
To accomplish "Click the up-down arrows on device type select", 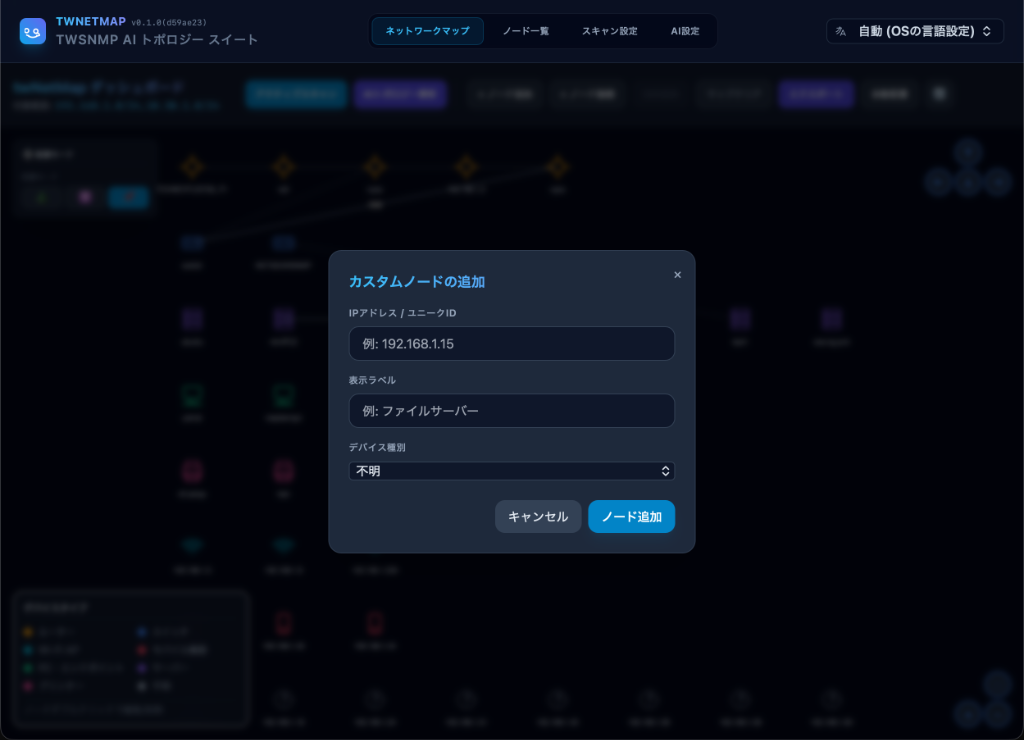I will tap(665, 471).
